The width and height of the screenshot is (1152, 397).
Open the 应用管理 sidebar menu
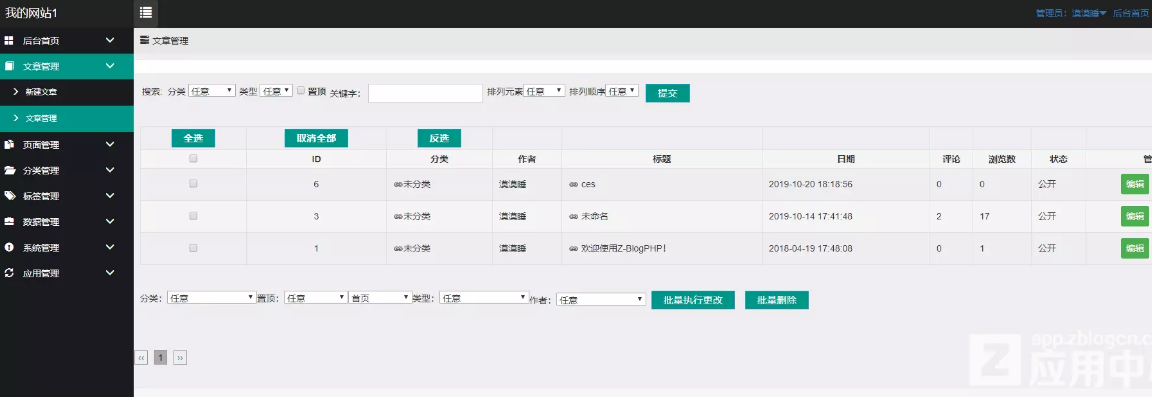67,273
